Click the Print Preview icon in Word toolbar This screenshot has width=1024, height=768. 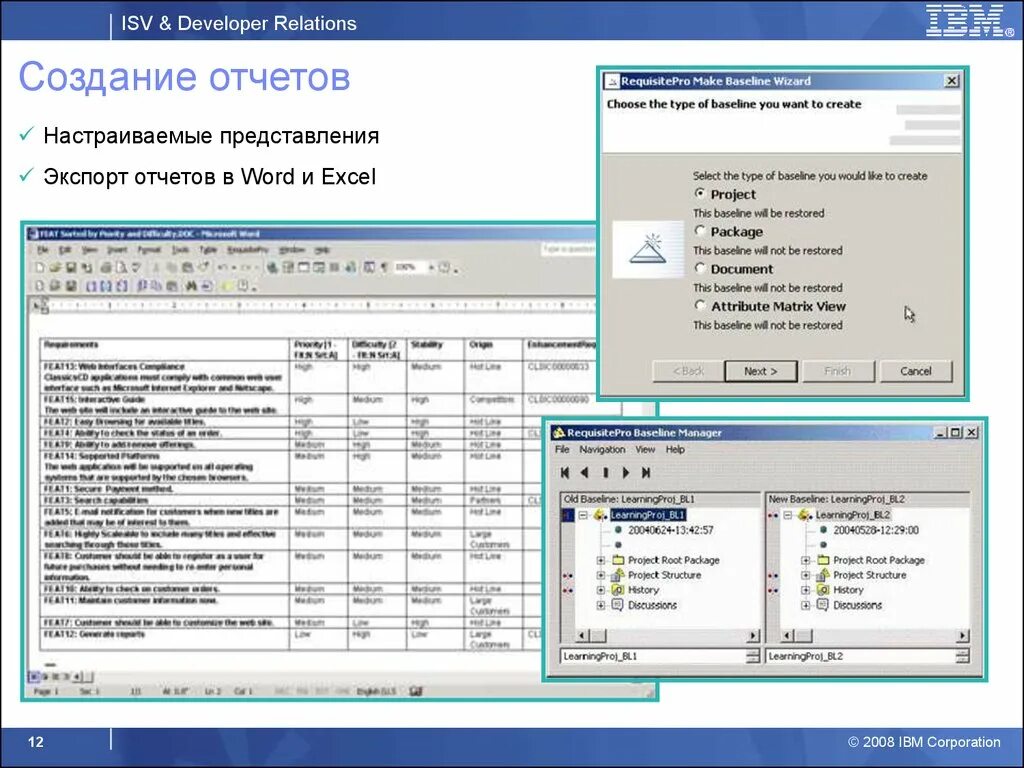(121, 268)
